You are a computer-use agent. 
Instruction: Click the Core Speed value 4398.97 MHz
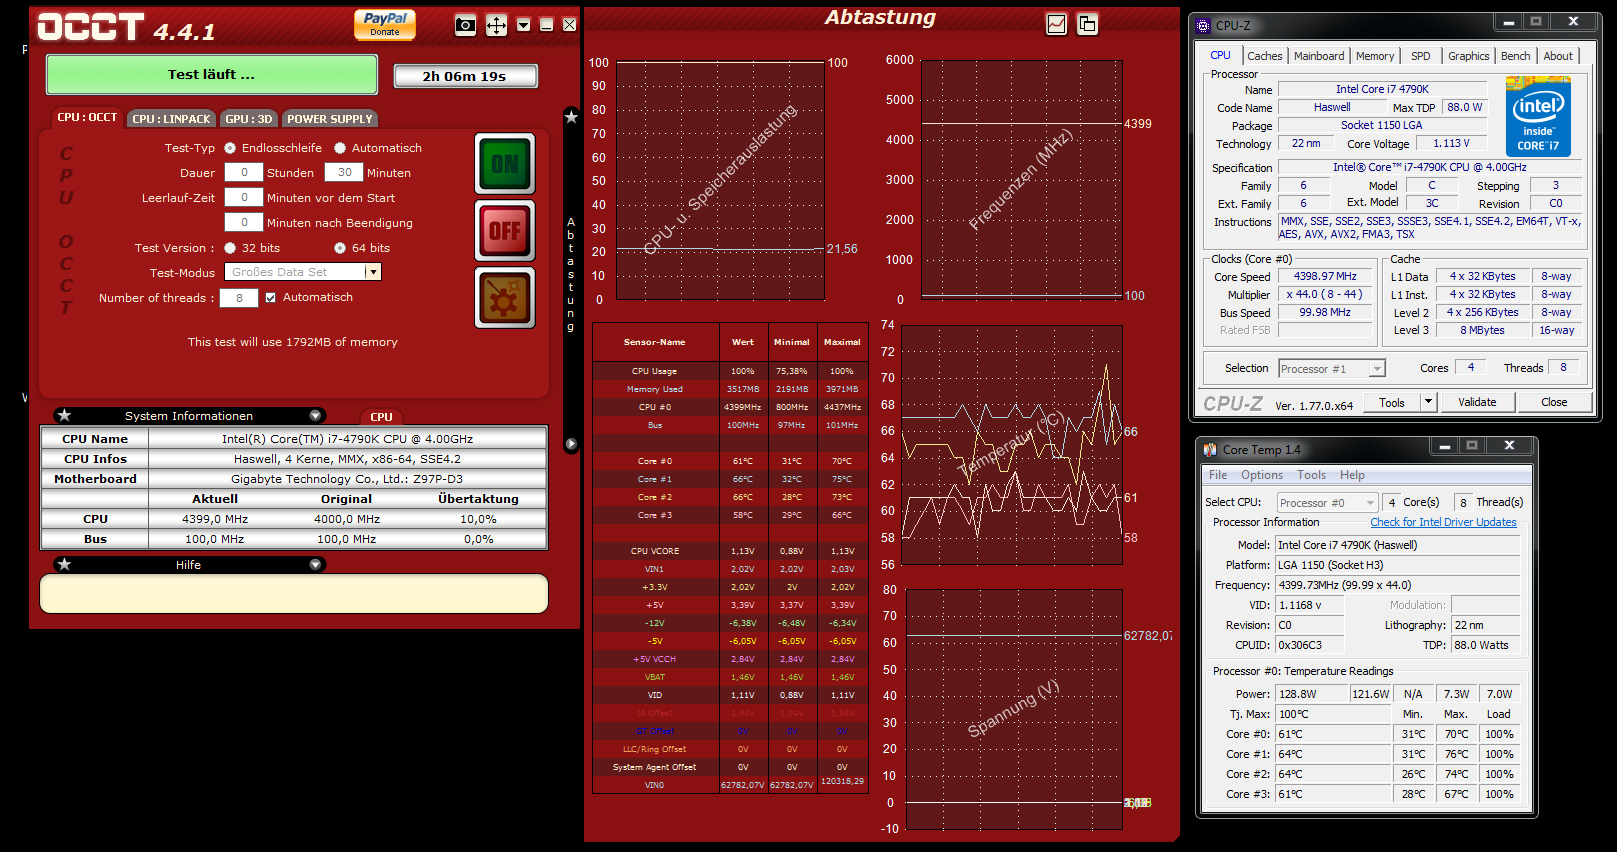click(x=1325, y=276)
